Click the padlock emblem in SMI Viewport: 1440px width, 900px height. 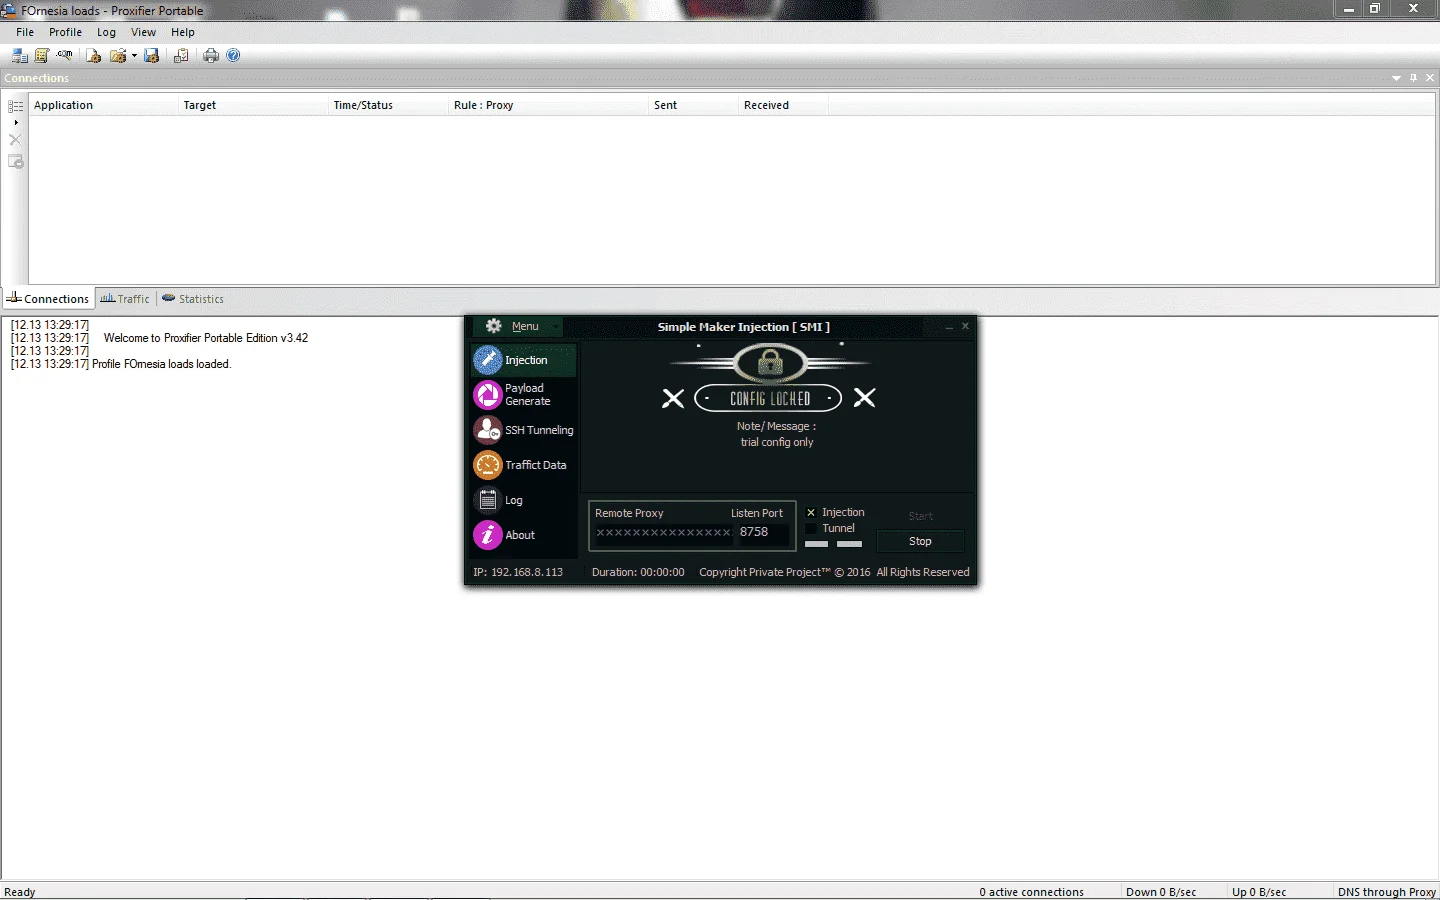(770, 362)
